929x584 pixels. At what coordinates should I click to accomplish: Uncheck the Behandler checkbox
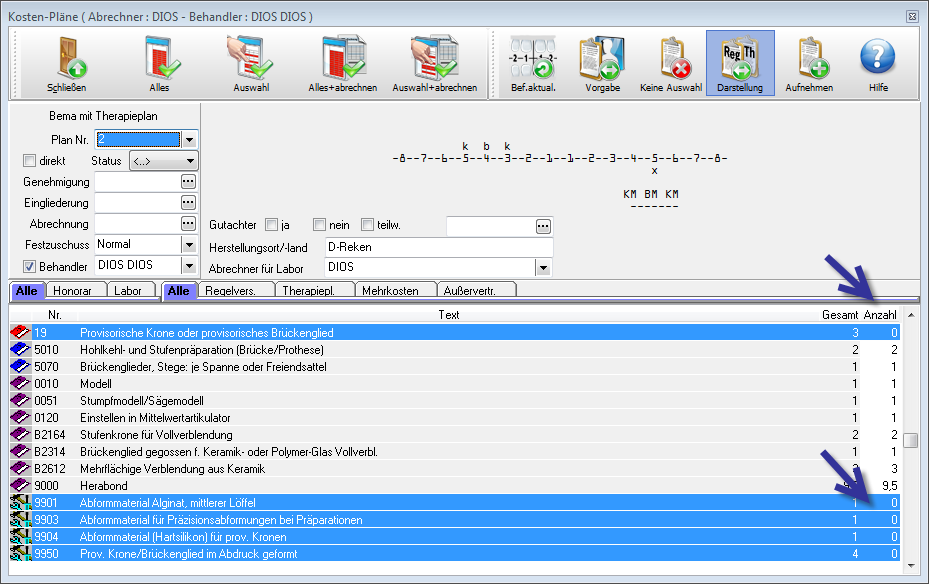(x=29, y=266)
